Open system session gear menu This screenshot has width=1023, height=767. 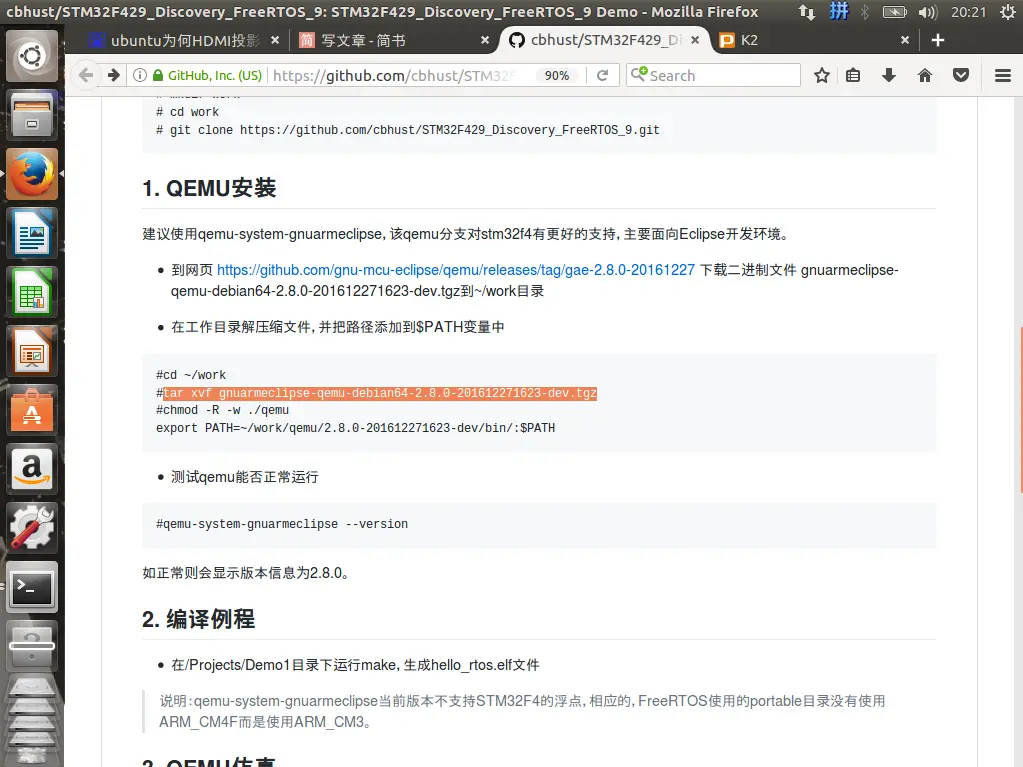1008,12
